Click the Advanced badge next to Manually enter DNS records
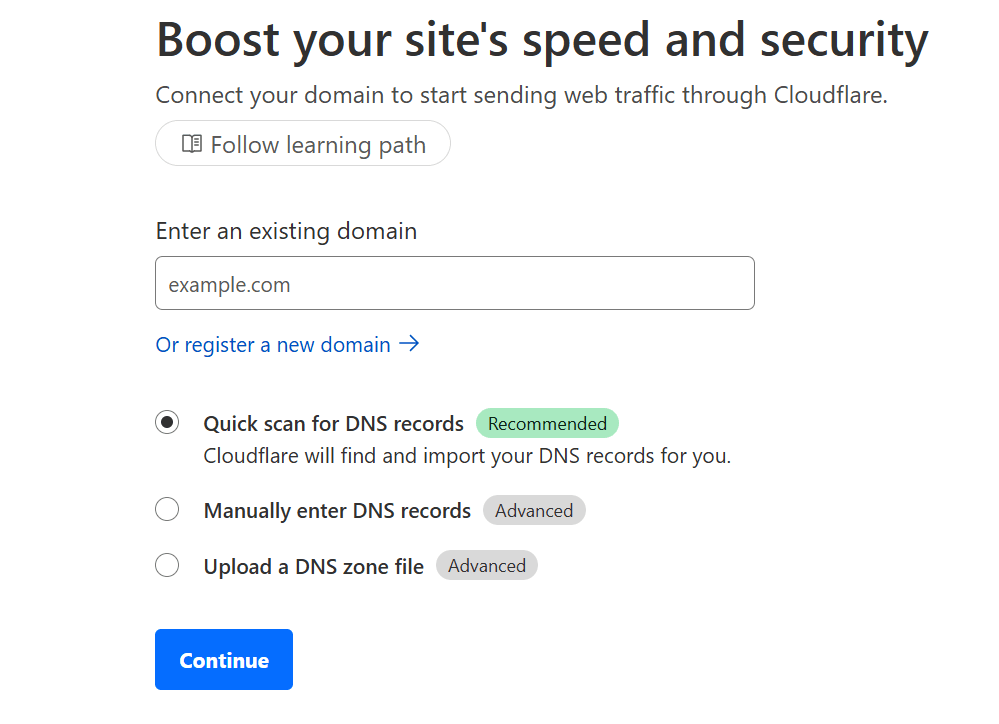999x724 pixels. (x=534, y=510)
